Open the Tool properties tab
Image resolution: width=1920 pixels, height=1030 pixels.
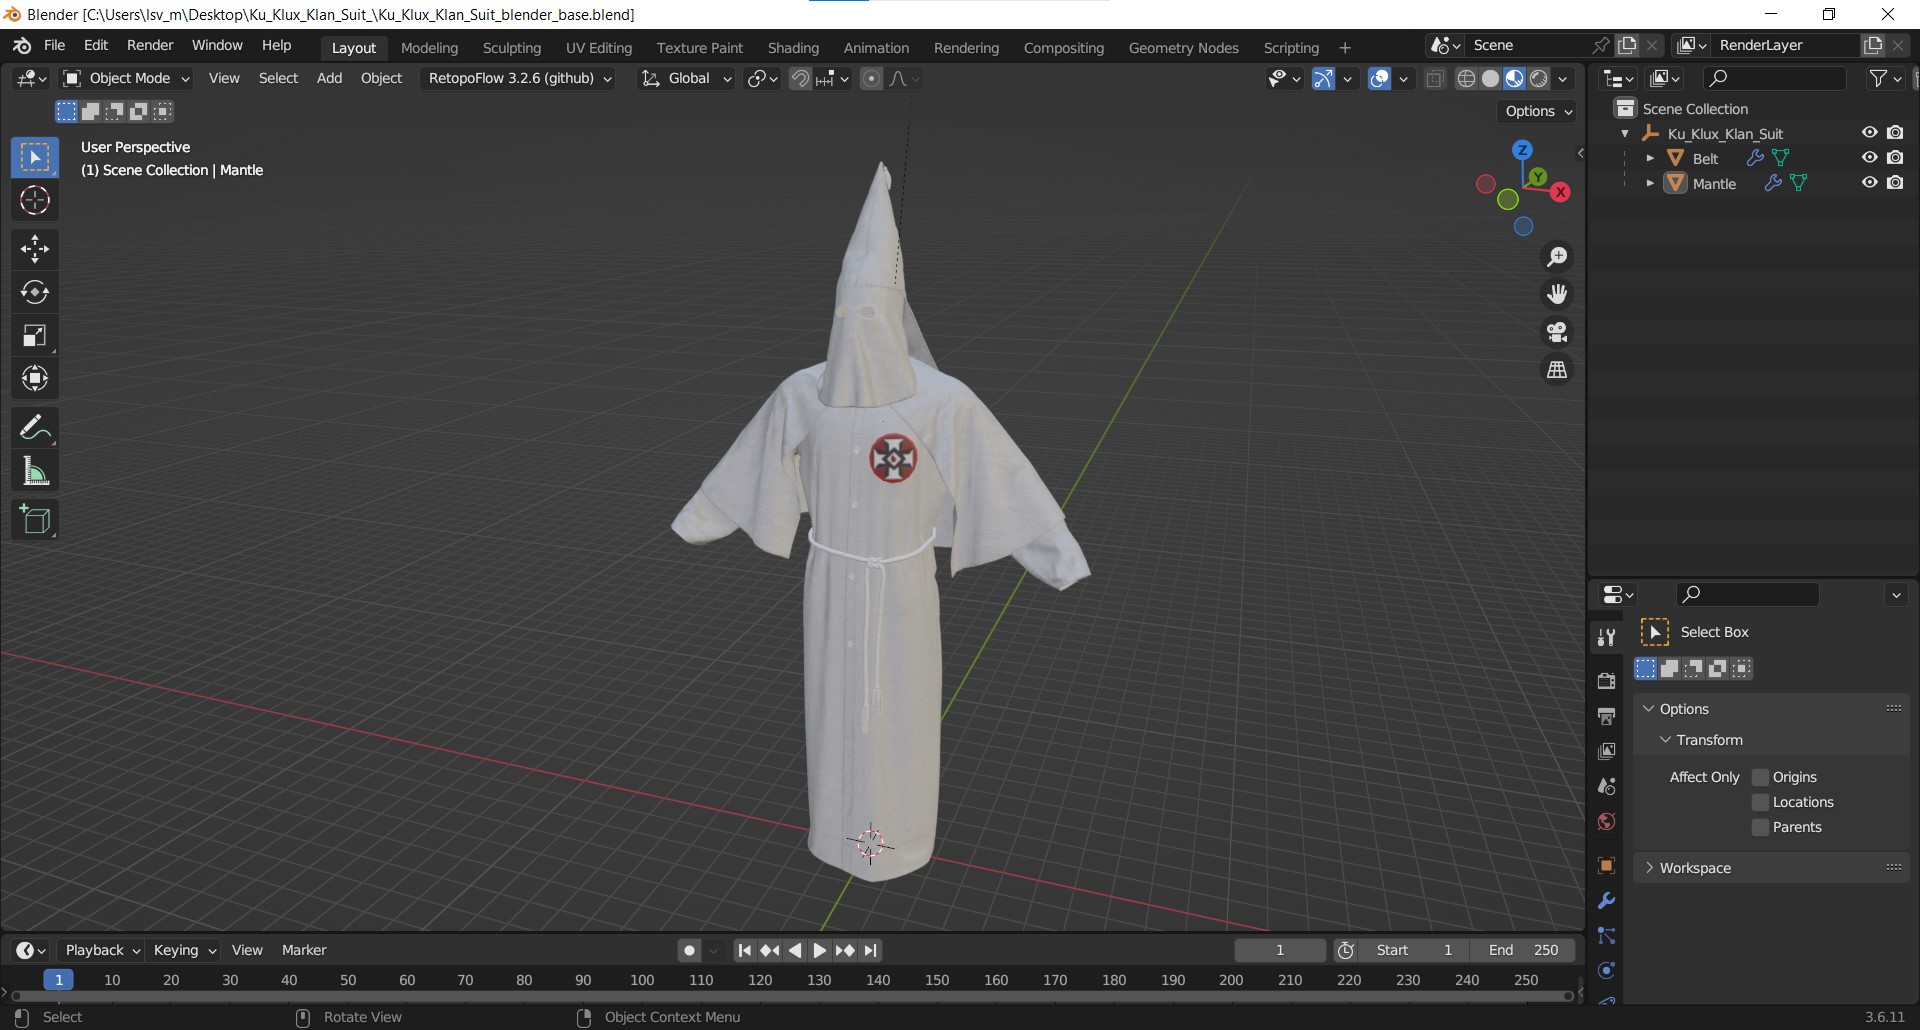1607,637
